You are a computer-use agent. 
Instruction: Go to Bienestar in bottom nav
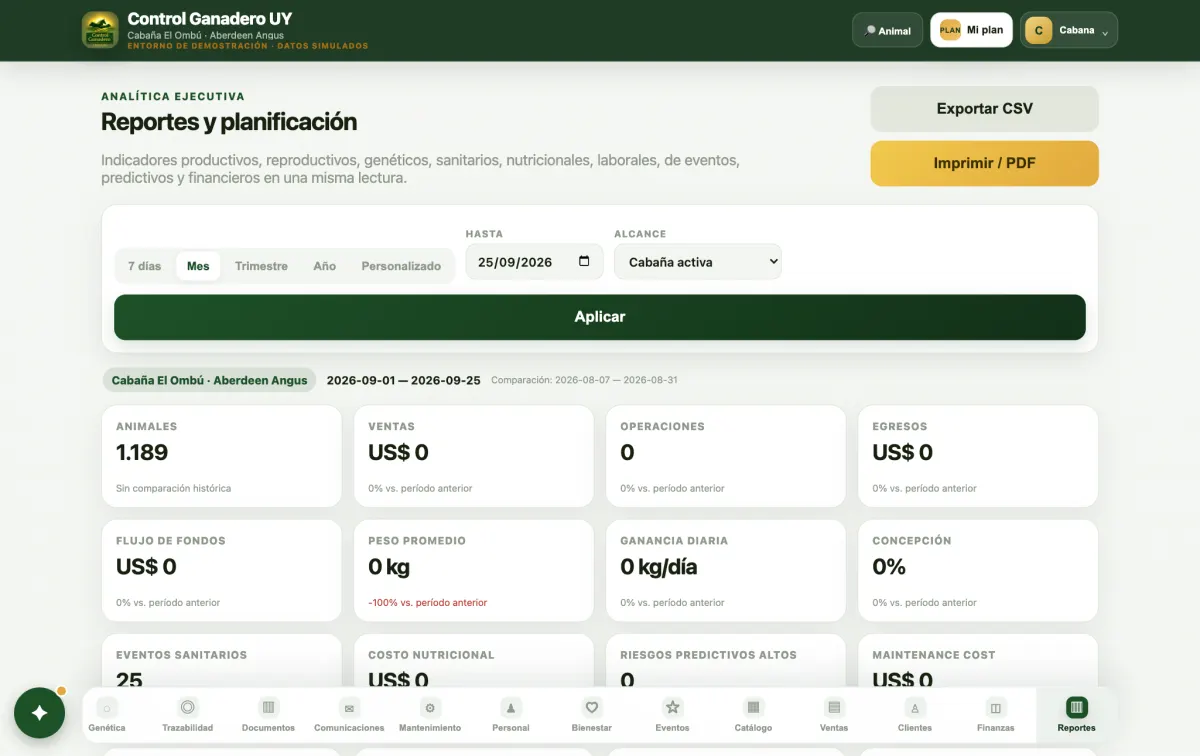[x=592, y=715]
